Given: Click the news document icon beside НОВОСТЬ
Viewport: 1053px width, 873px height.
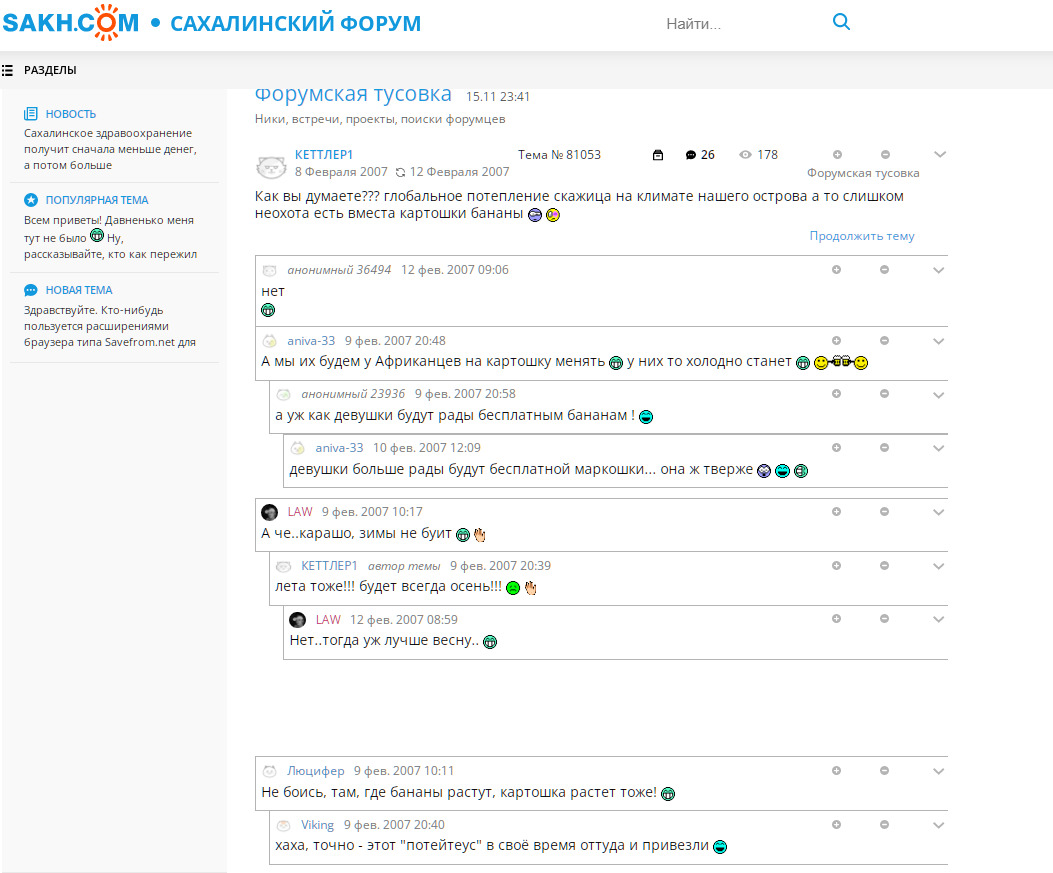Looking at the screenshot, I should 31,113.
